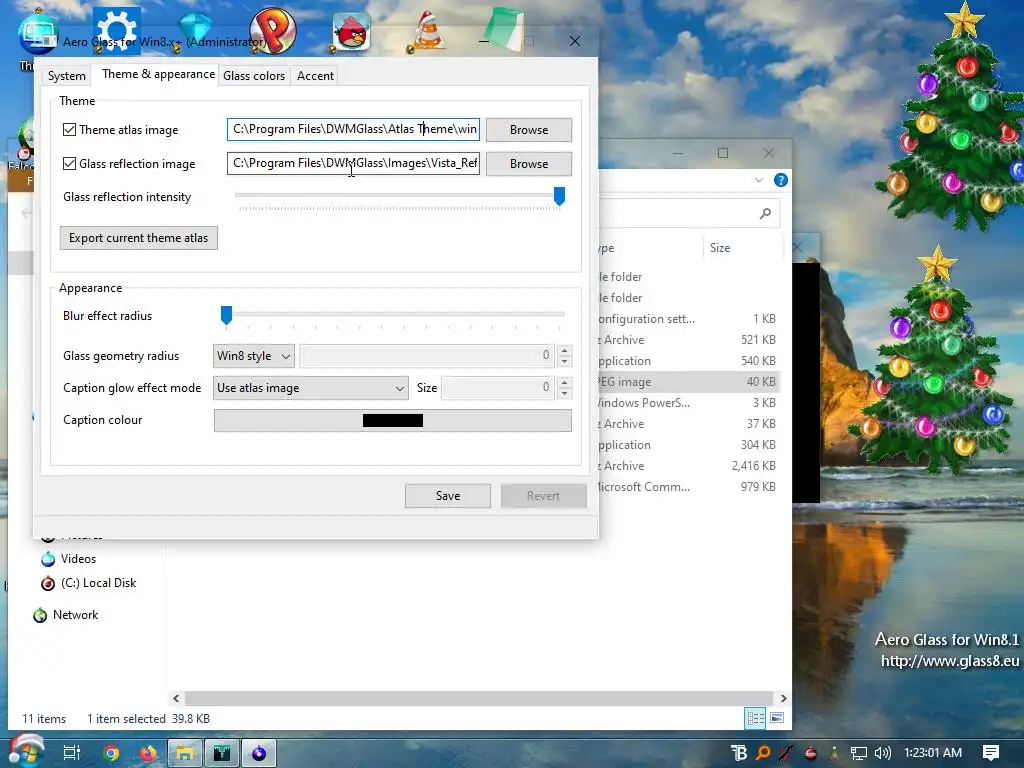Click the TB tray icon

pyautogui.click(x=739, y=753)
